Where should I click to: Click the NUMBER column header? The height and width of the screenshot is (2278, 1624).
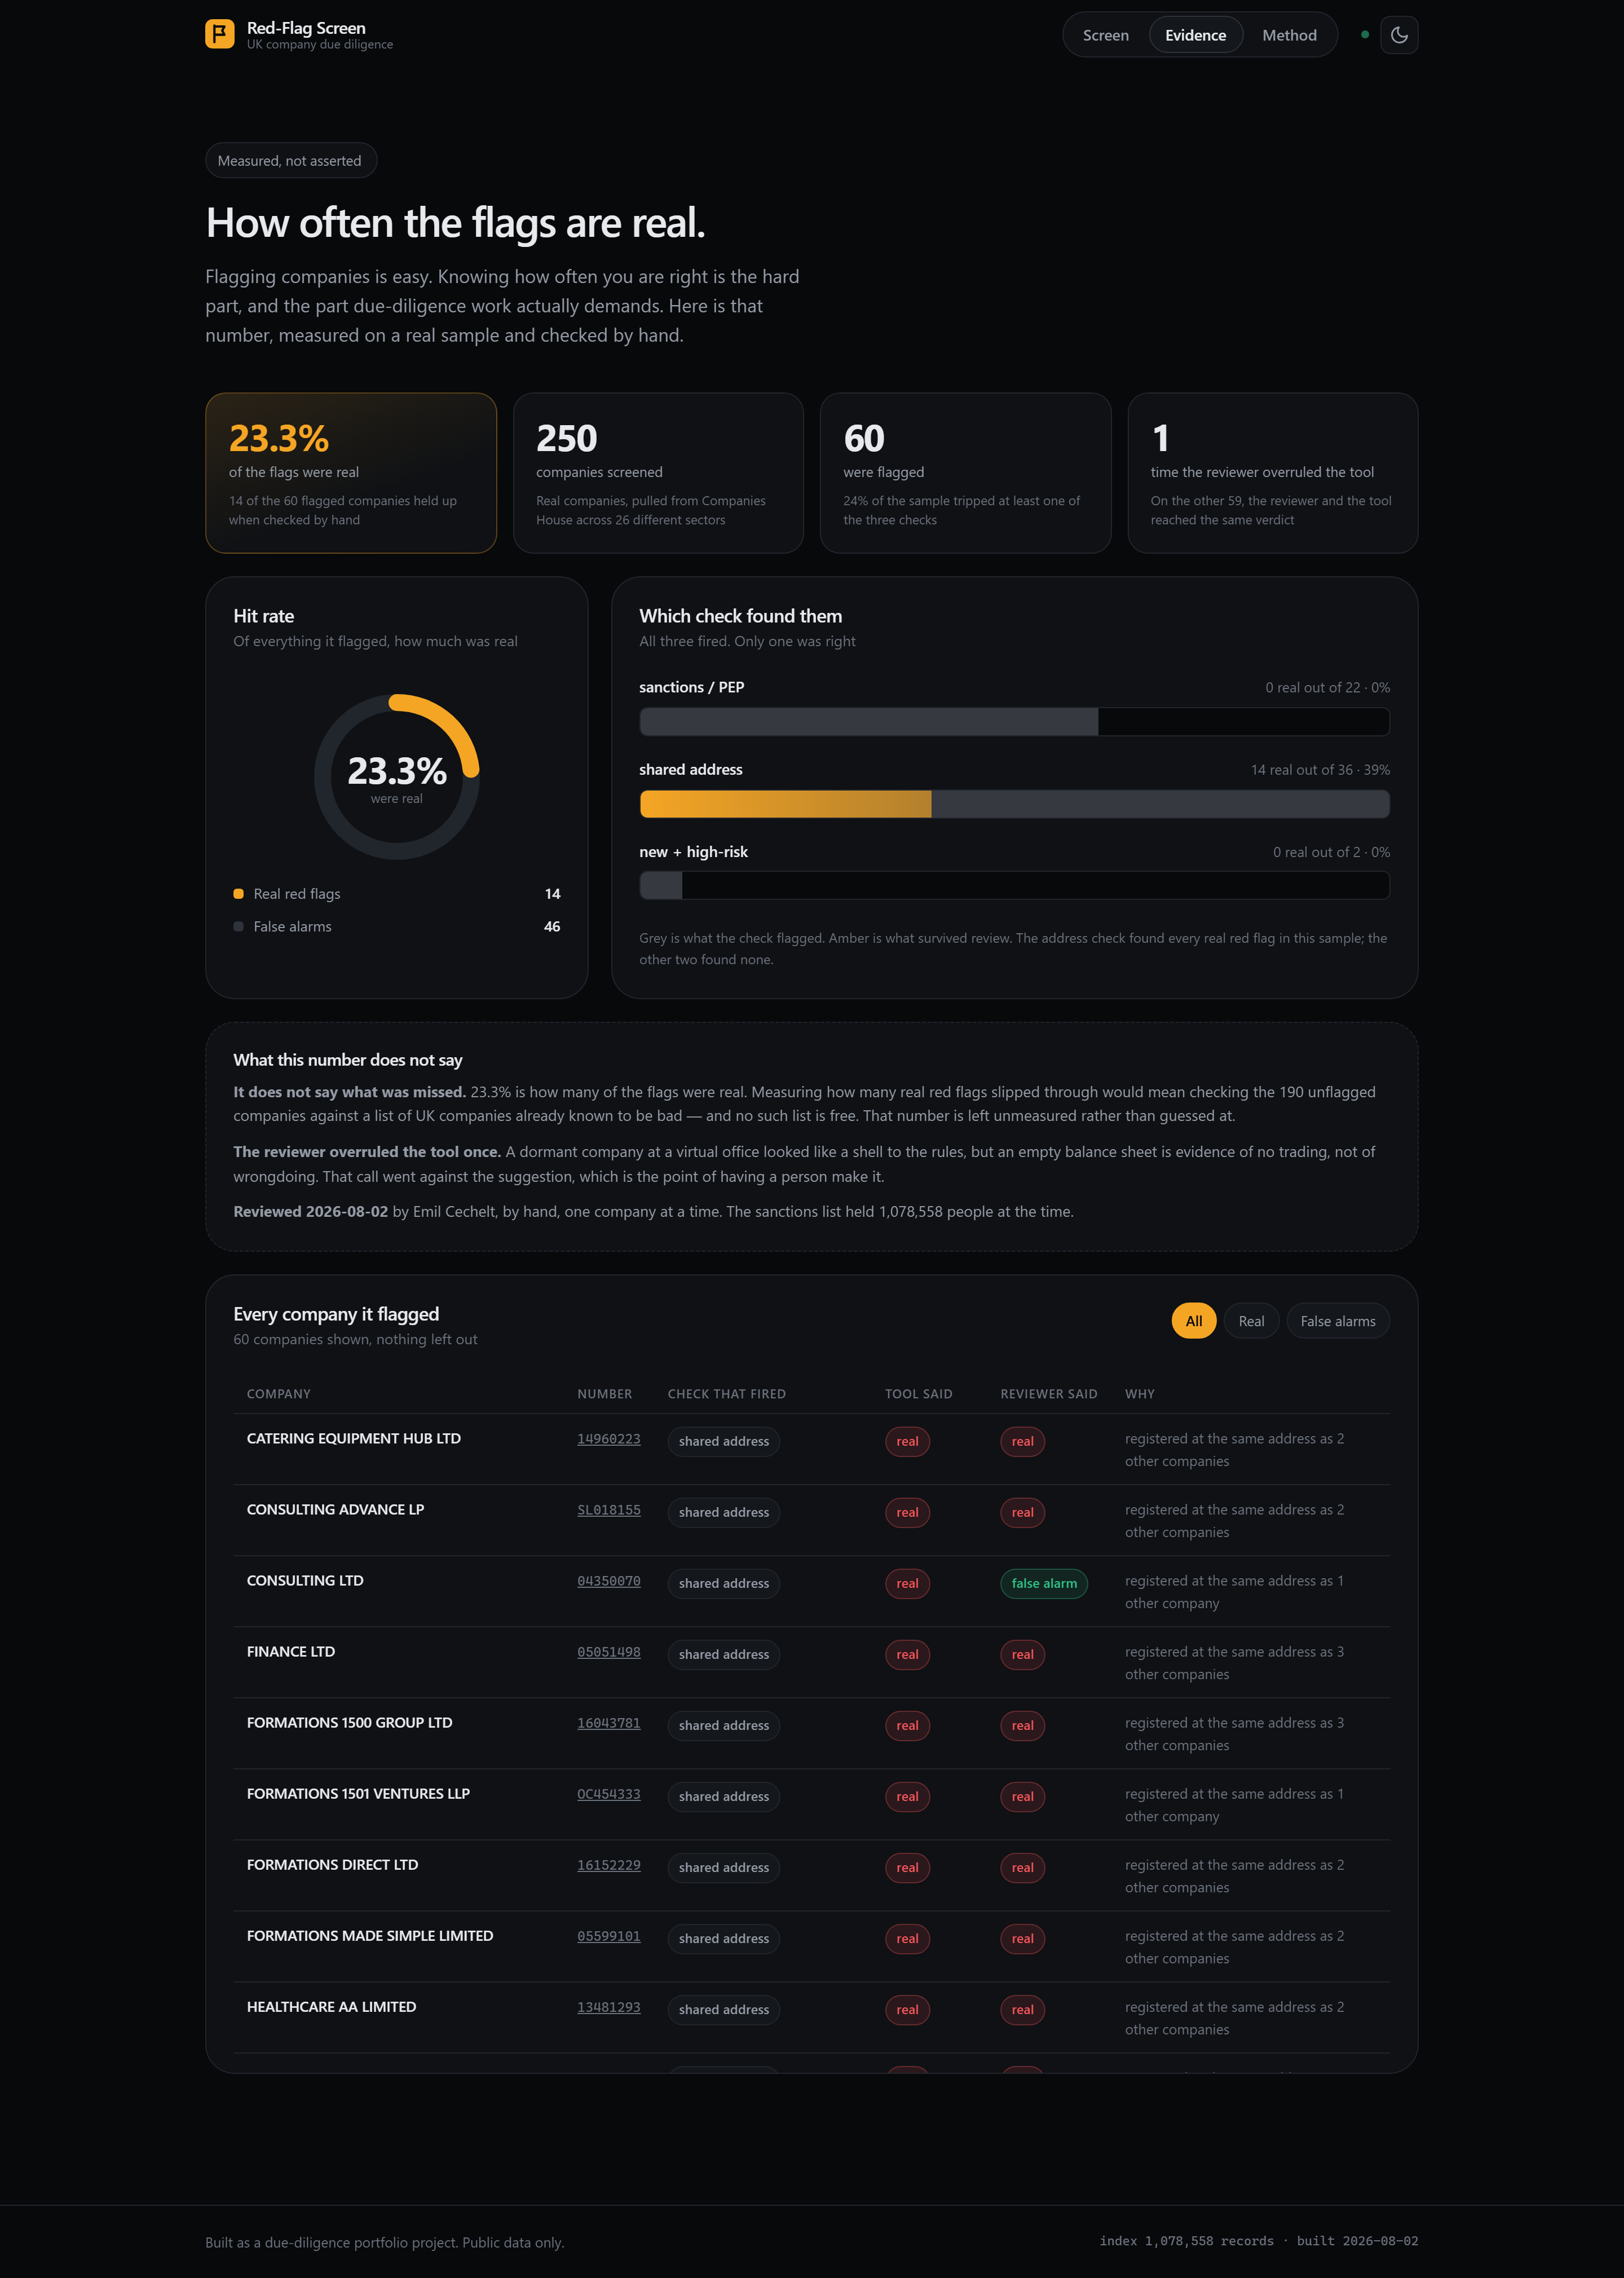coord(605,1394)
